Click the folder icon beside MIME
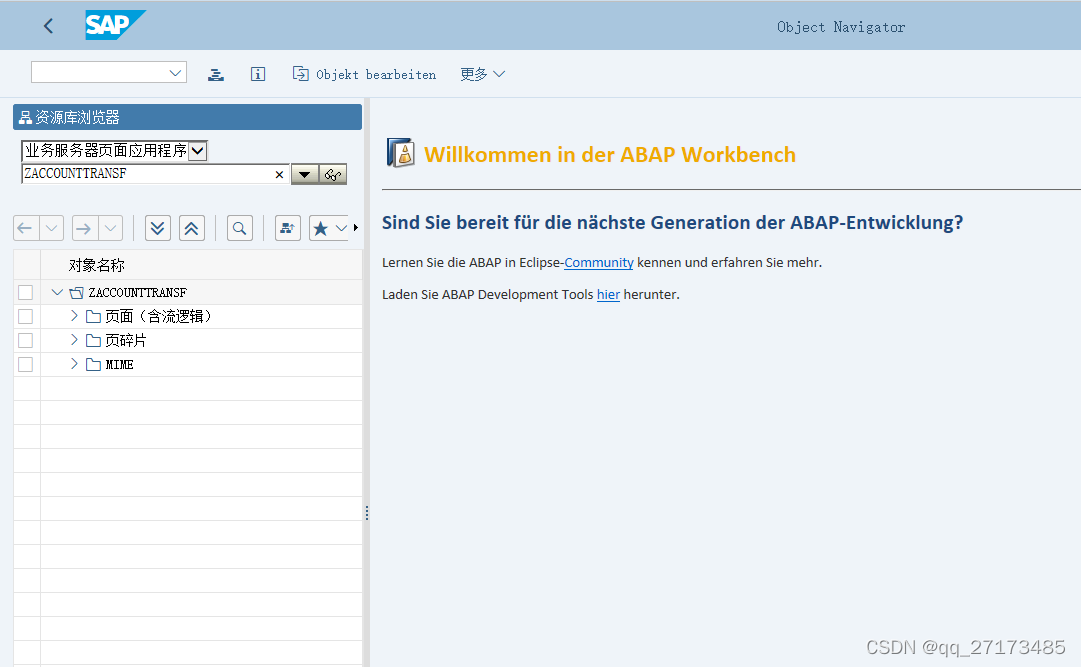Screen dimensions: 1081x667 click(93, 364)
